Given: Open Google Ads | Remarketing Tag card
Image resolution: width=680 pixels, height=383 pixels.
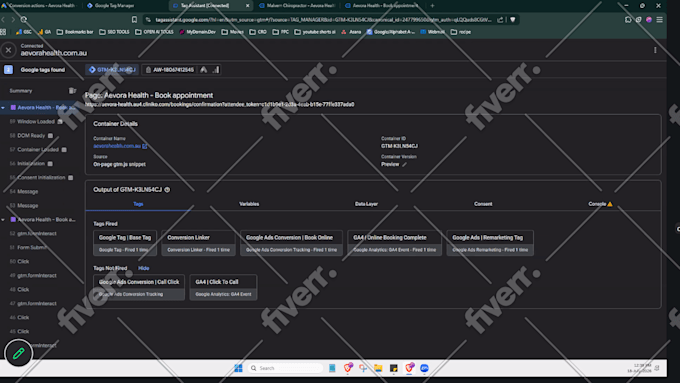Looking at the screenshot, I should (x=490, y=243).
